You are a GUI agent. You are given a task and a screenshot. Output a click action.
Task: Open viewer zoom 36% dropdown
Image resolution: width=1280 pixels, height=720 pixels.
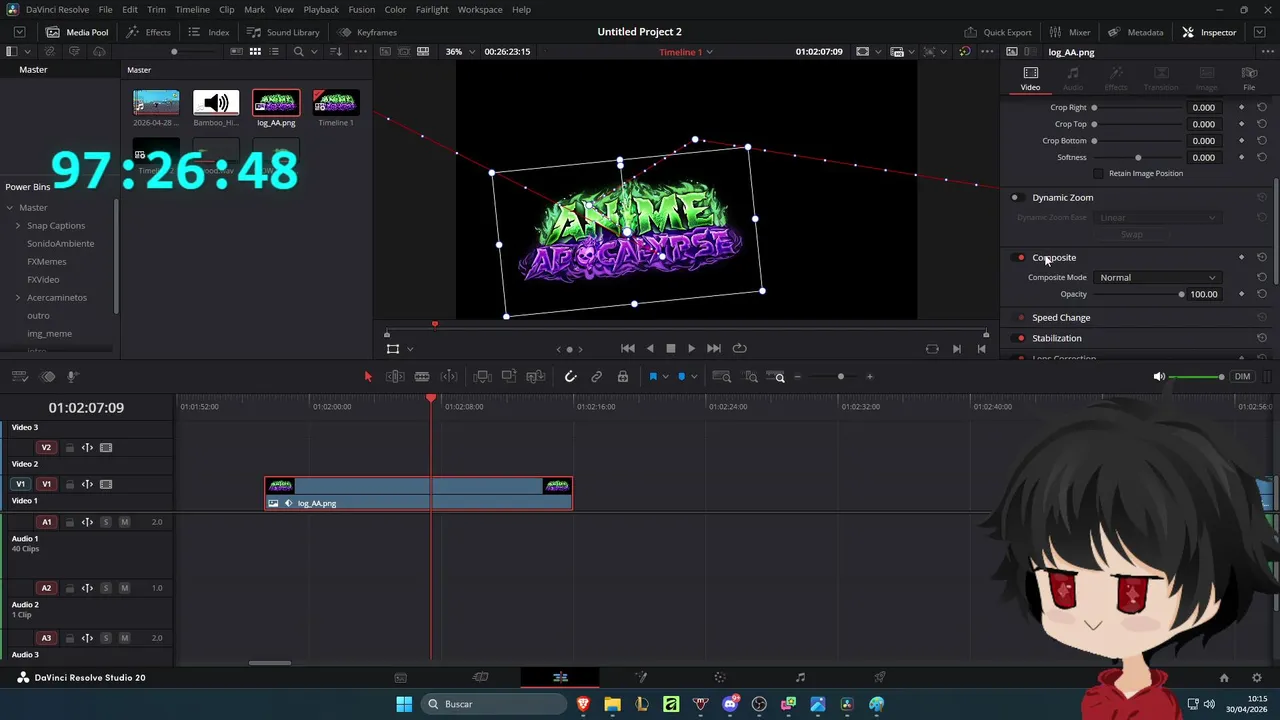click(x=462, y=51)
